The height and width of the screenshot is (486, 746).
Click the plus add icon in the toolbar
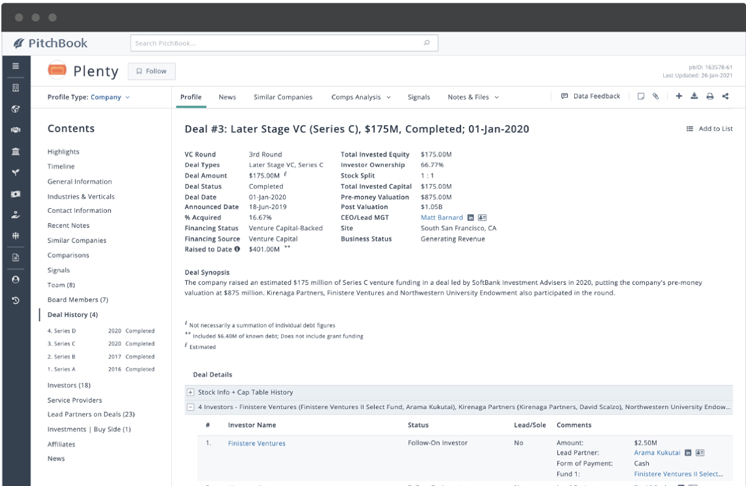pos(679,96)
